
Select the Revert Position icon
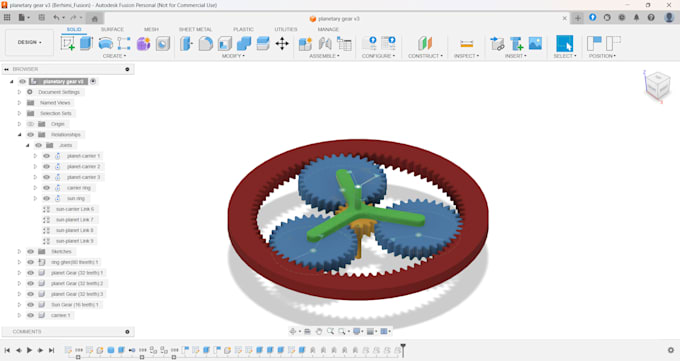pos(613,43)
